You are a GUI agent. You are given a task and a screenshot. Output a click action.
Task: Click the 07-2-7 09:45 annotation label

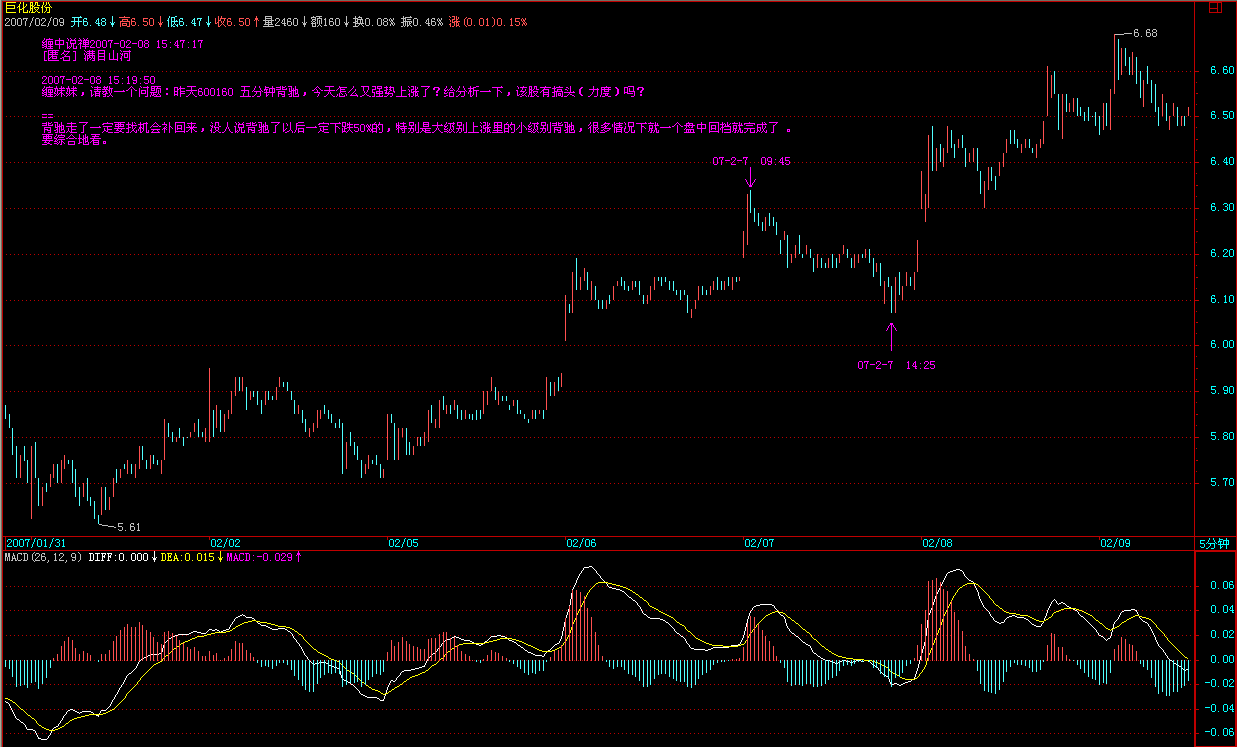(x=751, y=161)
